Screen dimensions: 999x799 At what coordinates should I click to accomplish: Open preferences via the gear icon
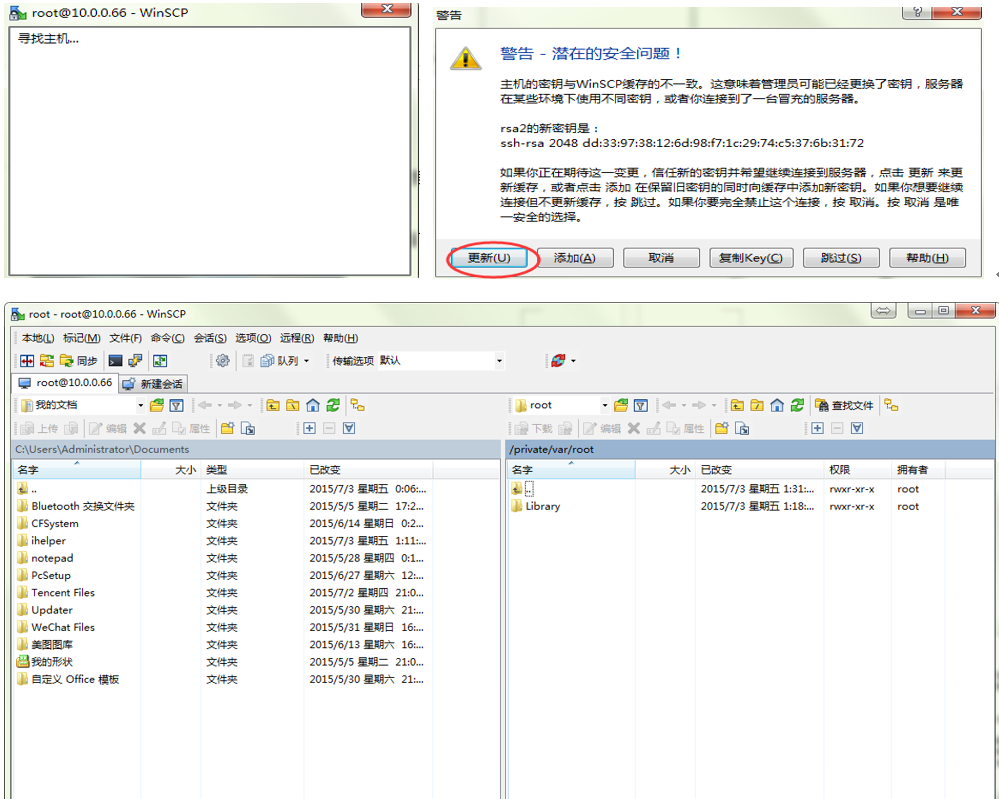pyautogui.click(x=222, y=361)
